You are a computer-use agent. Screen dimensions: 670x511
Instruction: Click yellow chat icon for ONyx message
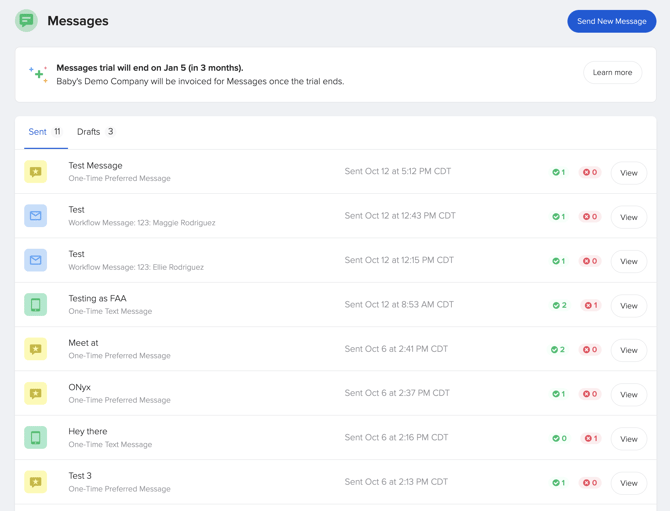pyautogui.click(x=36, y=394)
